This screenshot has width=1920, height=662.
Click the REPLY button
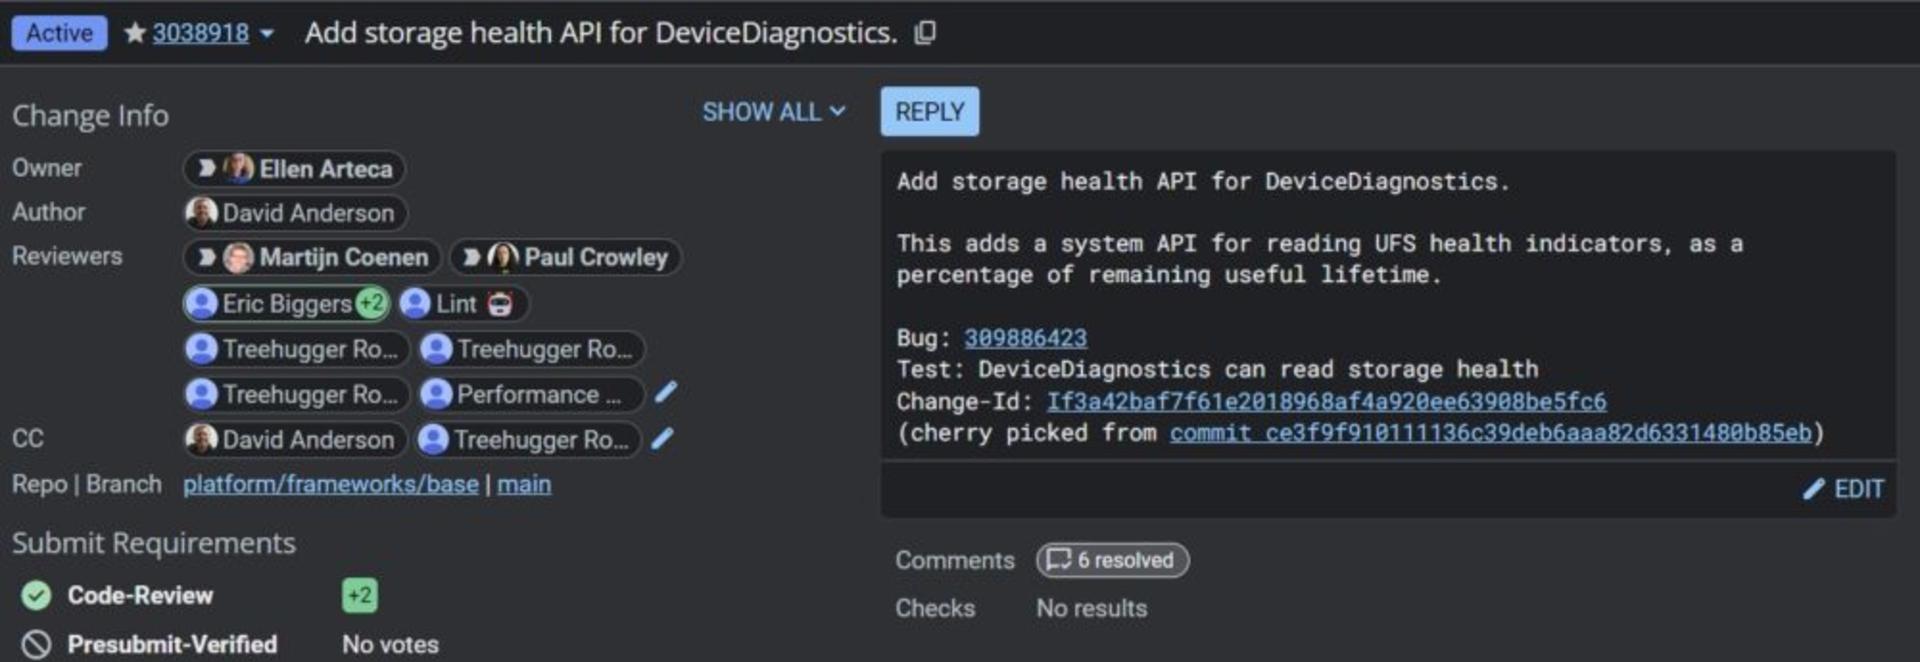click(929, 111)
